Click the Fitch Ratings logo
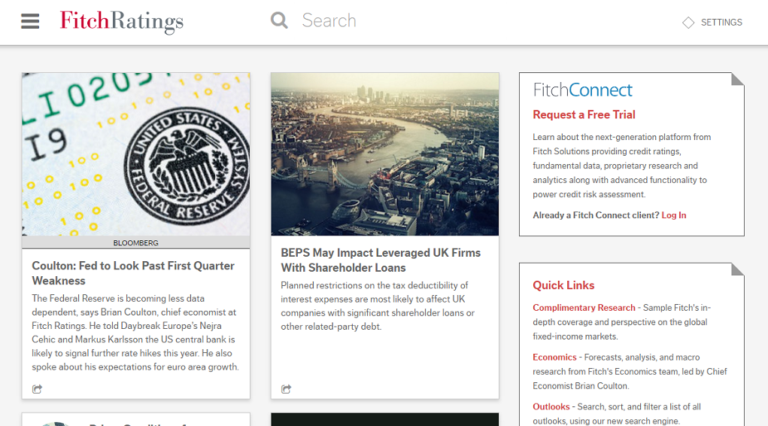Screen dimensions: 768x426 (x=121, y=22)
